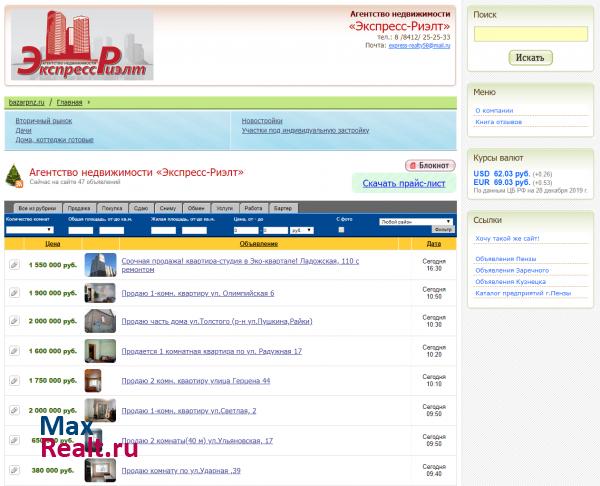
Task: Add the Ульяновская, 17 listing to notepad
Action: point(14,440)
